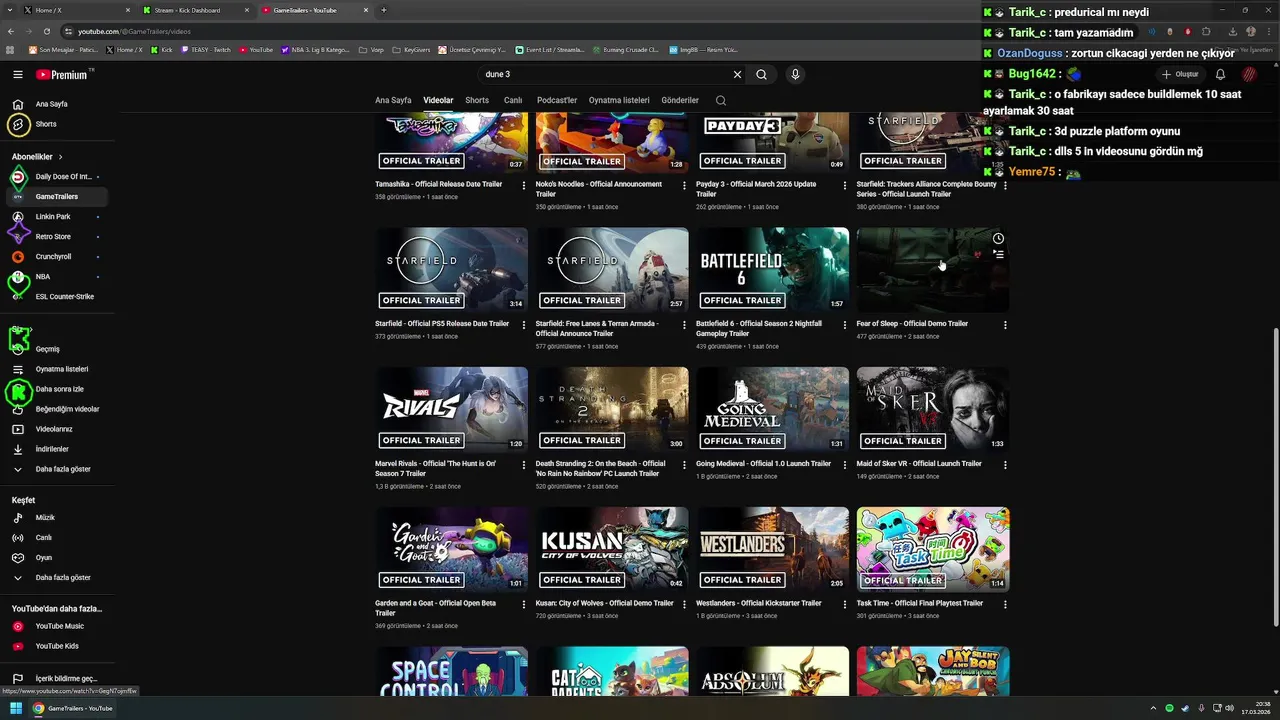Click the YouTube search input field
Viewport: 1280px width, 720px height.
[605, 75]
